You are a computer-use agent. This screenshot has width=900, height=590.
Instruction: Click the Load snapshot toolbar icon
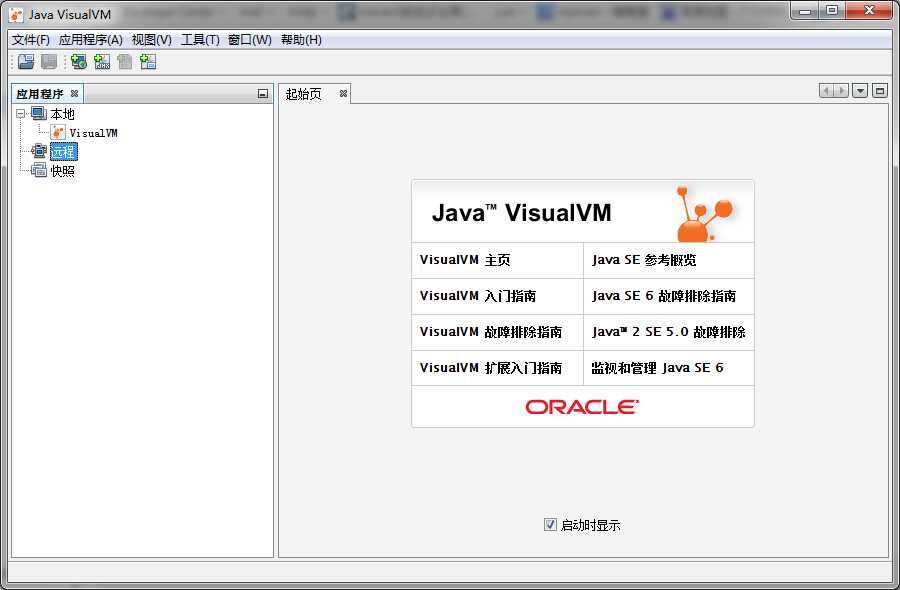click(x=26, y=61)
